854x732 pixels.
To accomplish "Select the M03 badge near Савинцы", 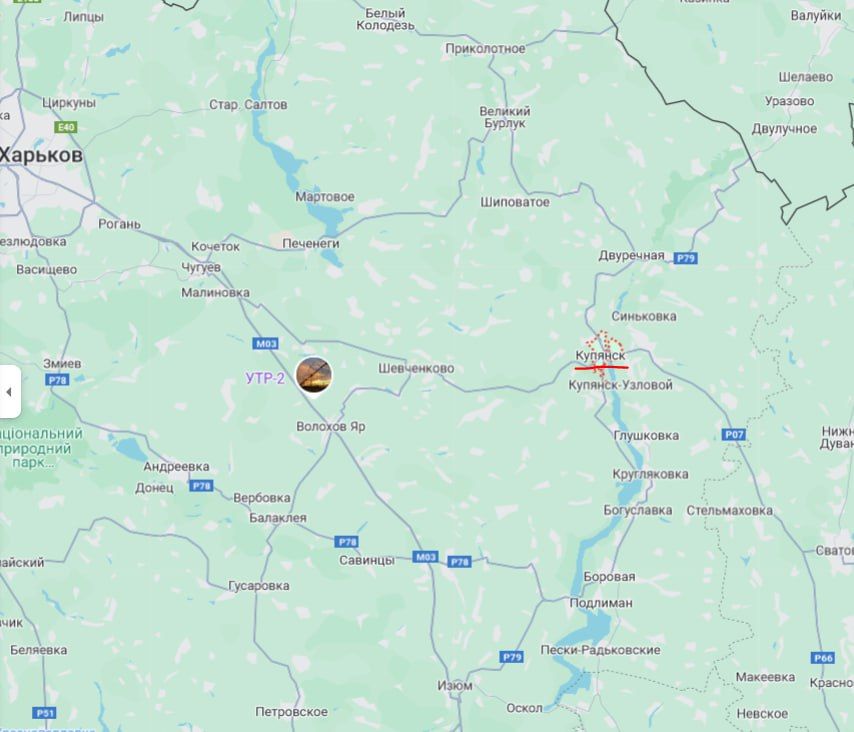I will point(425,557).
